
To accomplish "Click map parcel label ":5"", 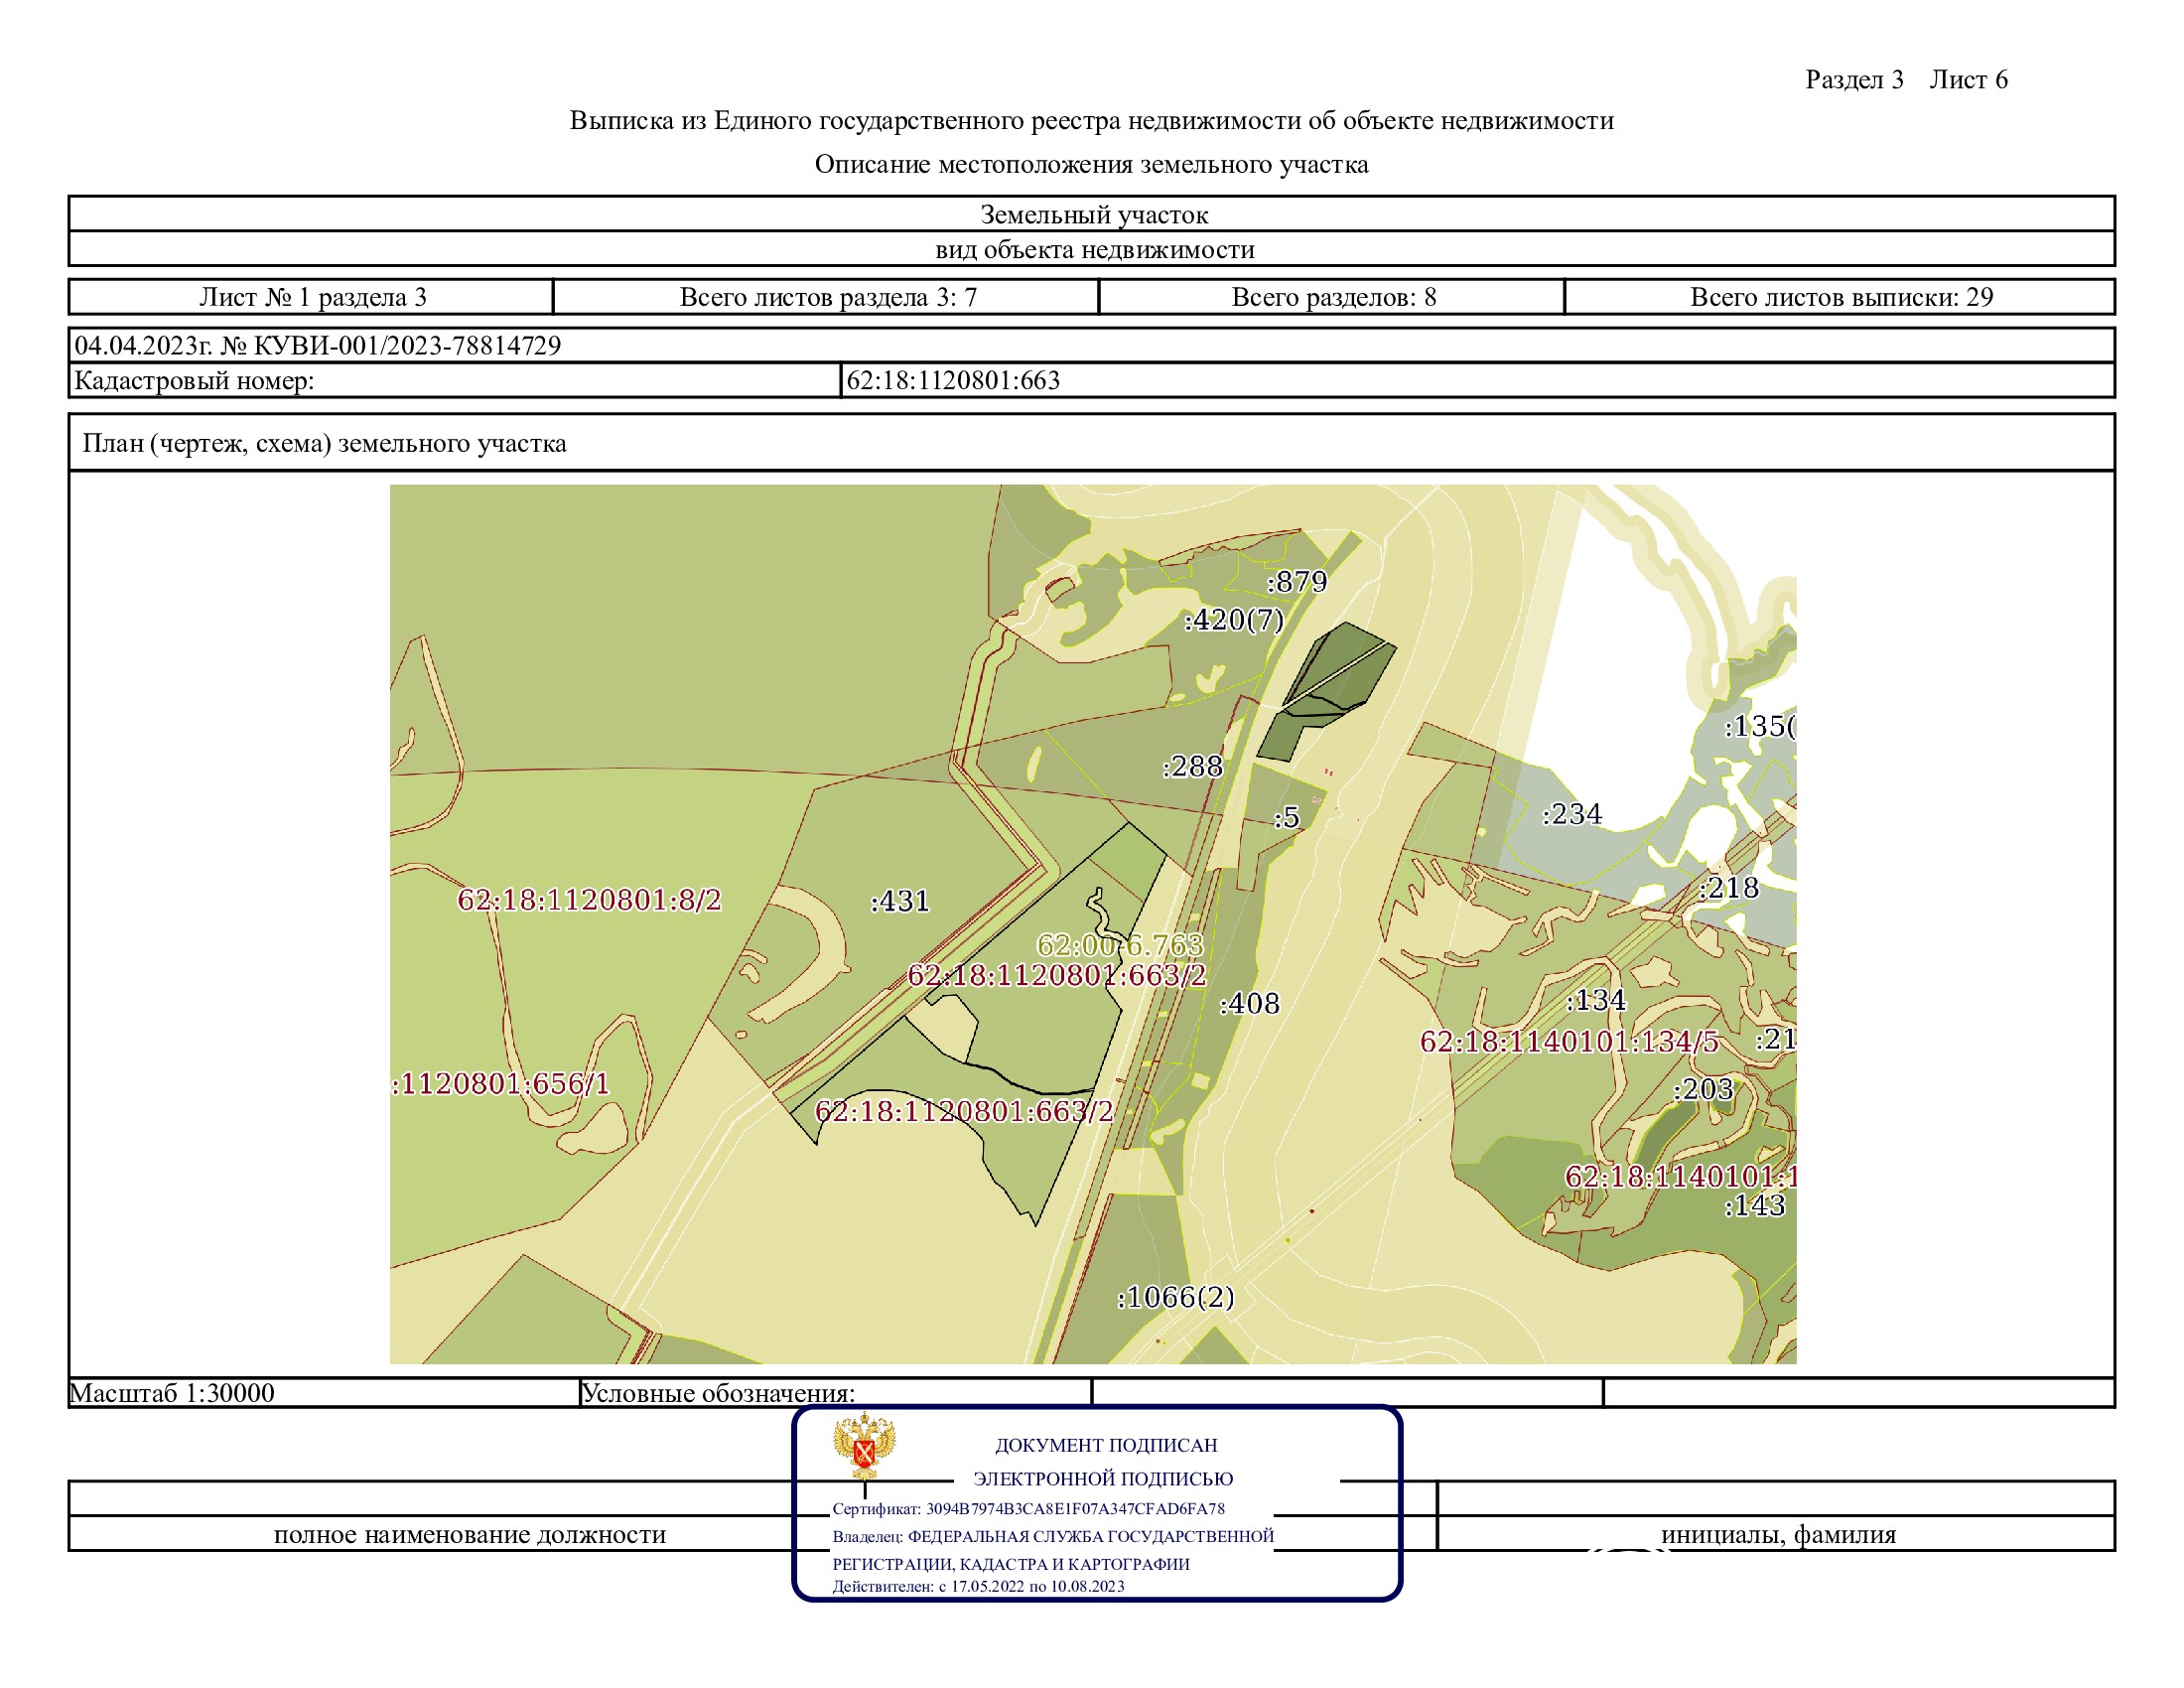I will (x=1286, y=818).
